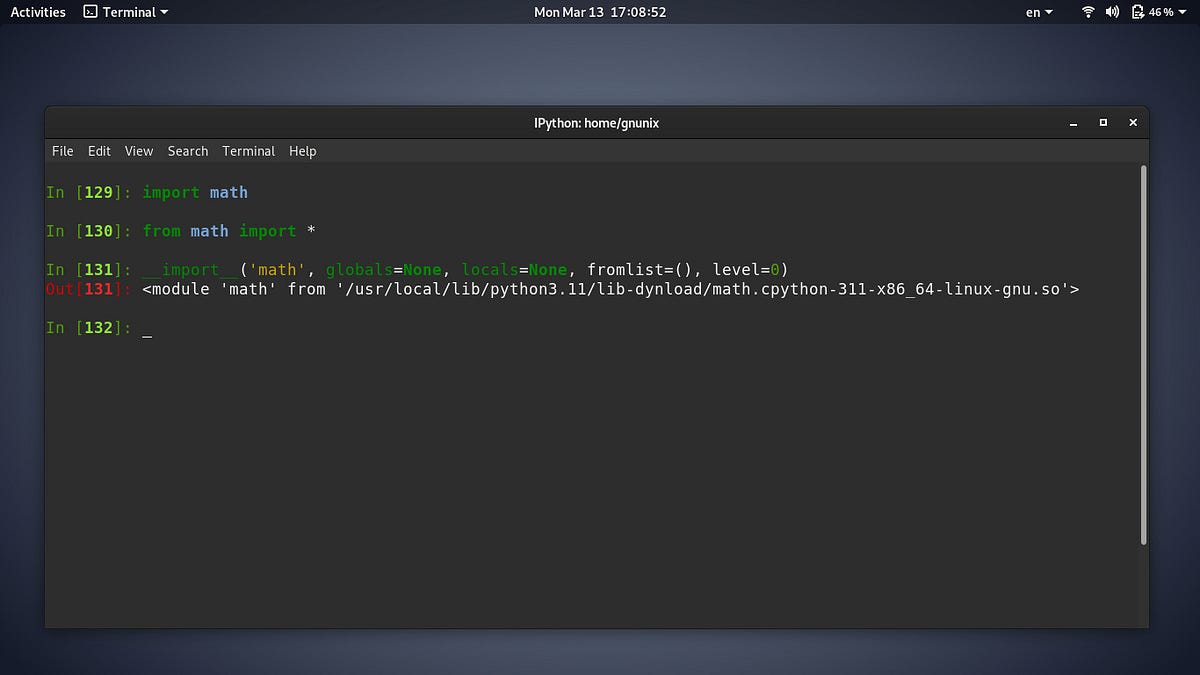Open the File menu
This screenshot has width=1200, height=675.
coord(62,151)
